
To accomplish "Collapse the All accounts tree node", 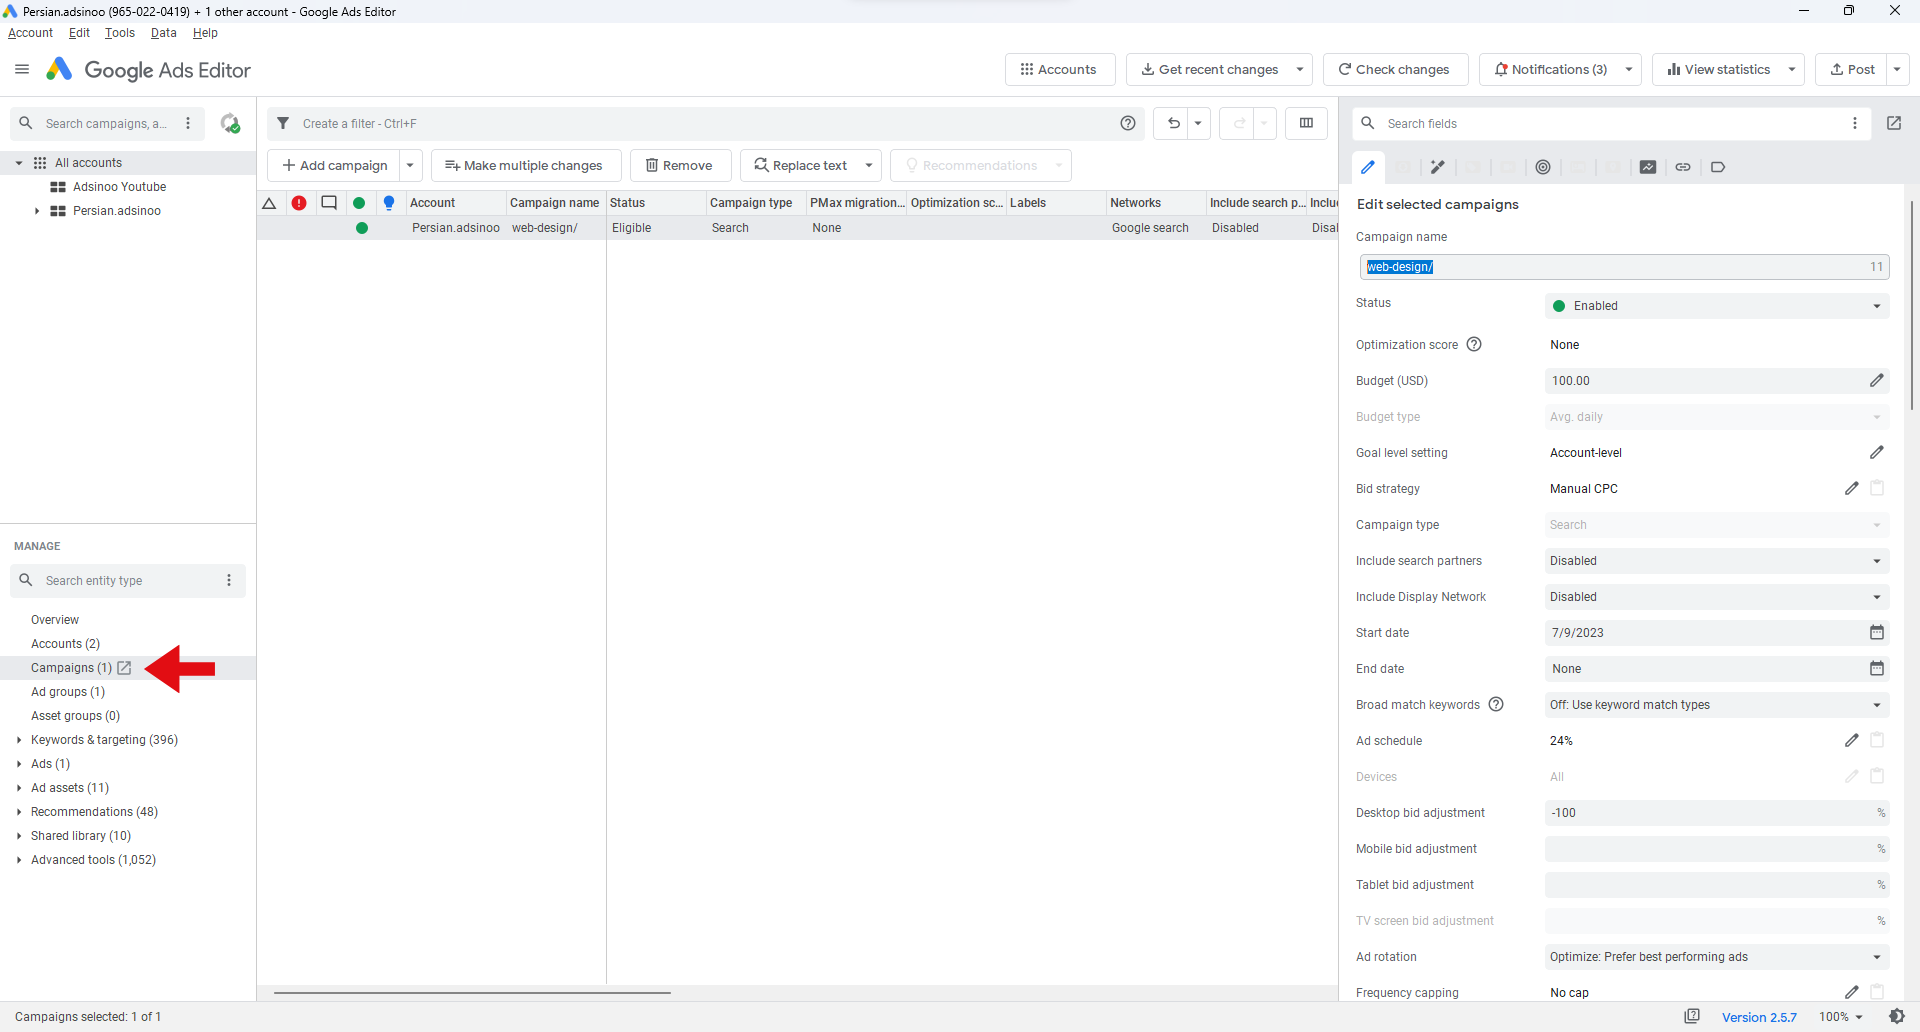I will point(19,163).
